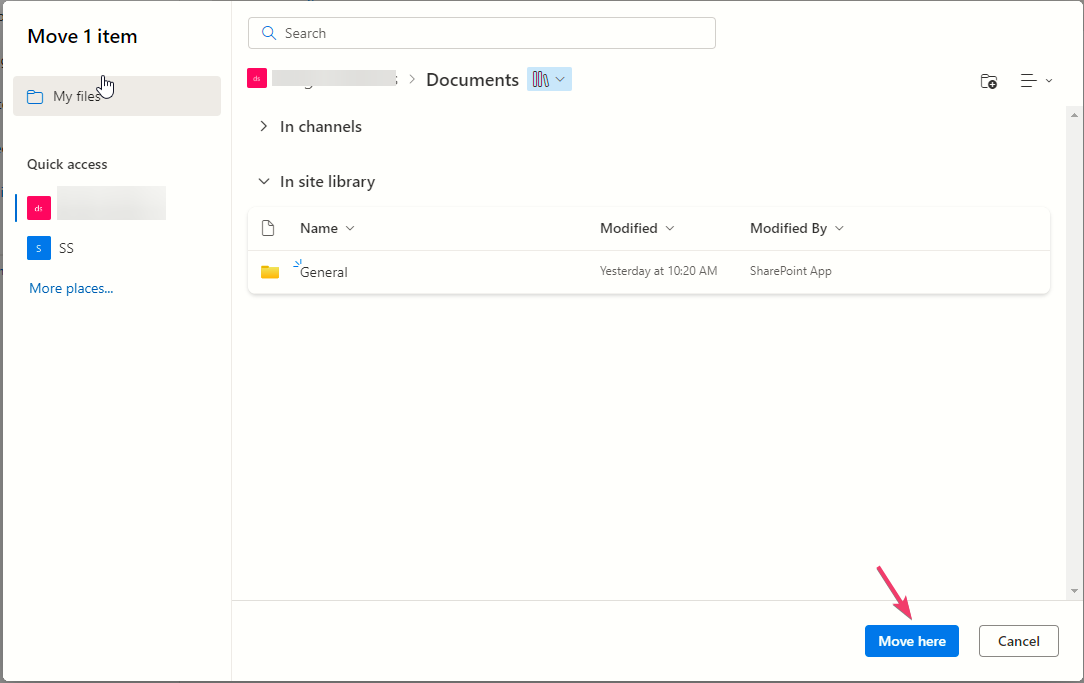Image resolution: width=1084 pixels, height=683 pixels.
Task: Click the pink site icon in breadcrumb
Action: 257,79
